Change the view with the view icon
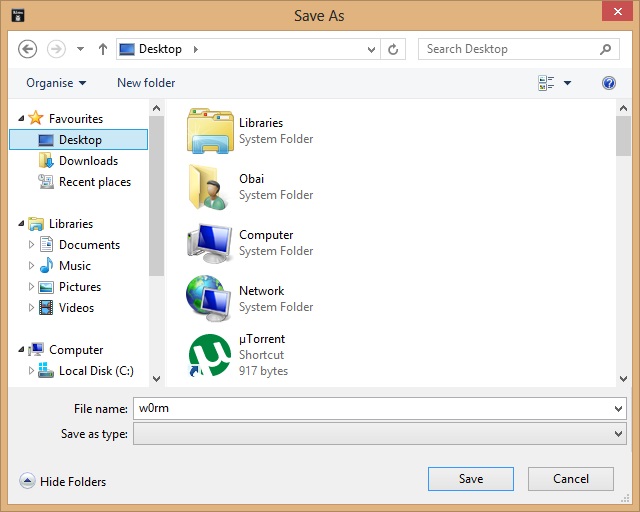Image resolution: width=640 pixels, height=512 pixels. click(546, 83)
